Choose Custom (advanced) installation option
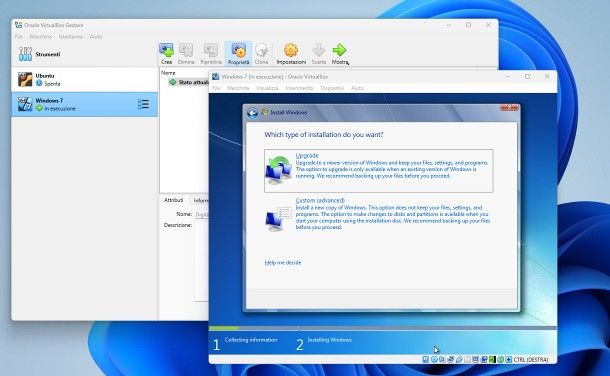Image resolution: width=610 pixels, height=376 pixels. pyautogui.click(x=379, y=214)
